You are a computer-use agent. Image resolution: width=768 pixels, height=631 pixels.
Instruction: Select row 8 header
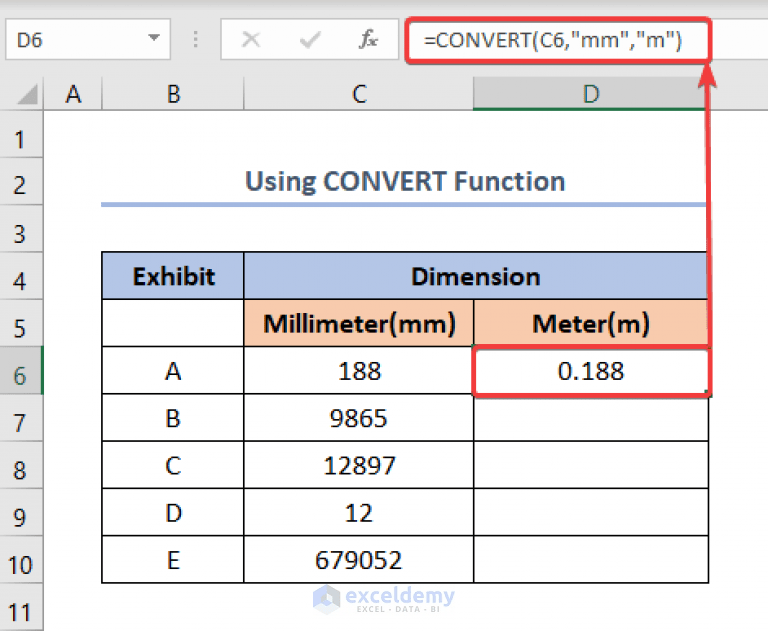(21, 465)
